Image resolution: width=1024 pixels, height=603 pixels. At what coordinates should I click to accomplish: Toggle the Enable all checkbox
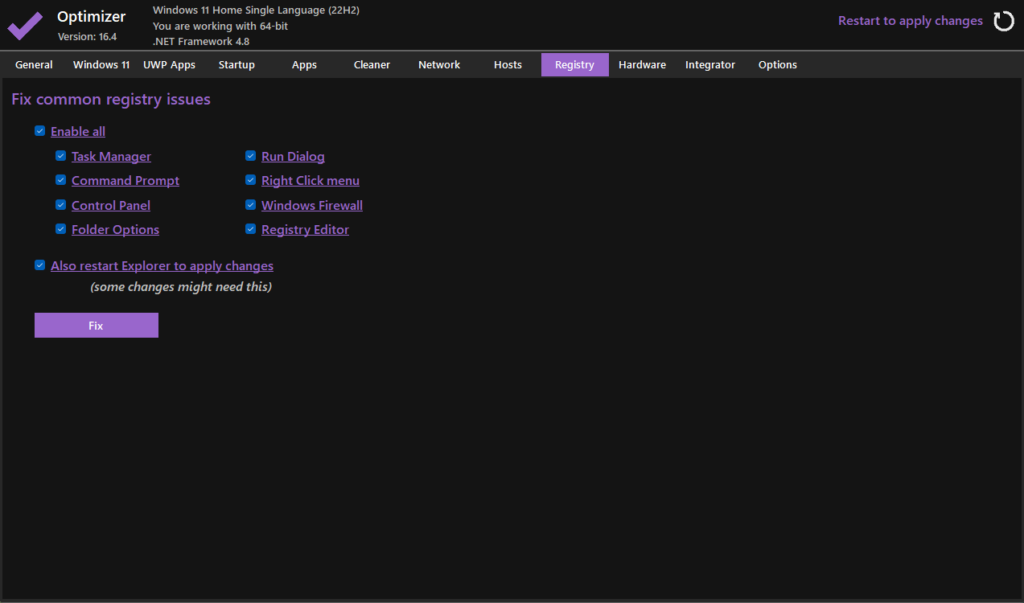point(40,131)
